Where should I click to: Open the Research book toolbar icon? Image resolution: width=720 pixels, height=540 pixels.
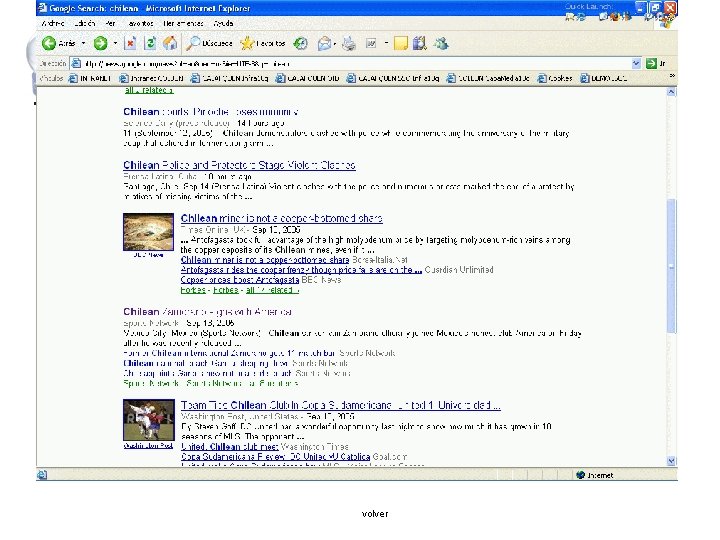coord(420,44)
